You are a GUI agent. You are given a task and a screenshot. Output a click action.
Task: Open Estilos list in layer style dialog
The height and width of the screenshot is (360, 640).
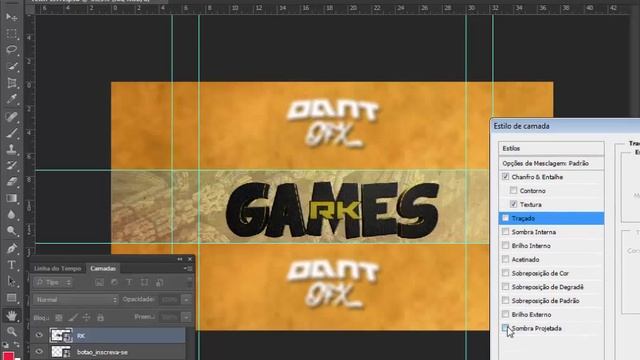(x=551, y=148)
